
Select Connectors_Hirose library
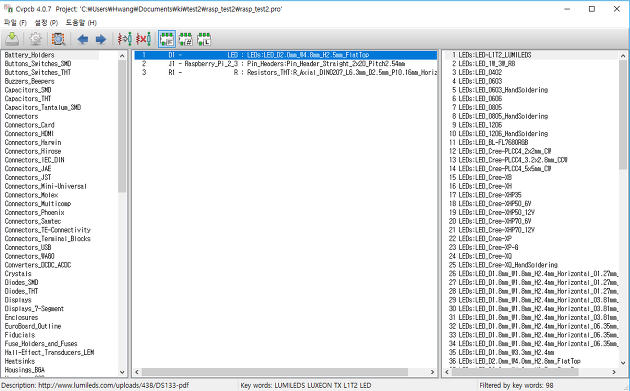[x=33, y=151]
